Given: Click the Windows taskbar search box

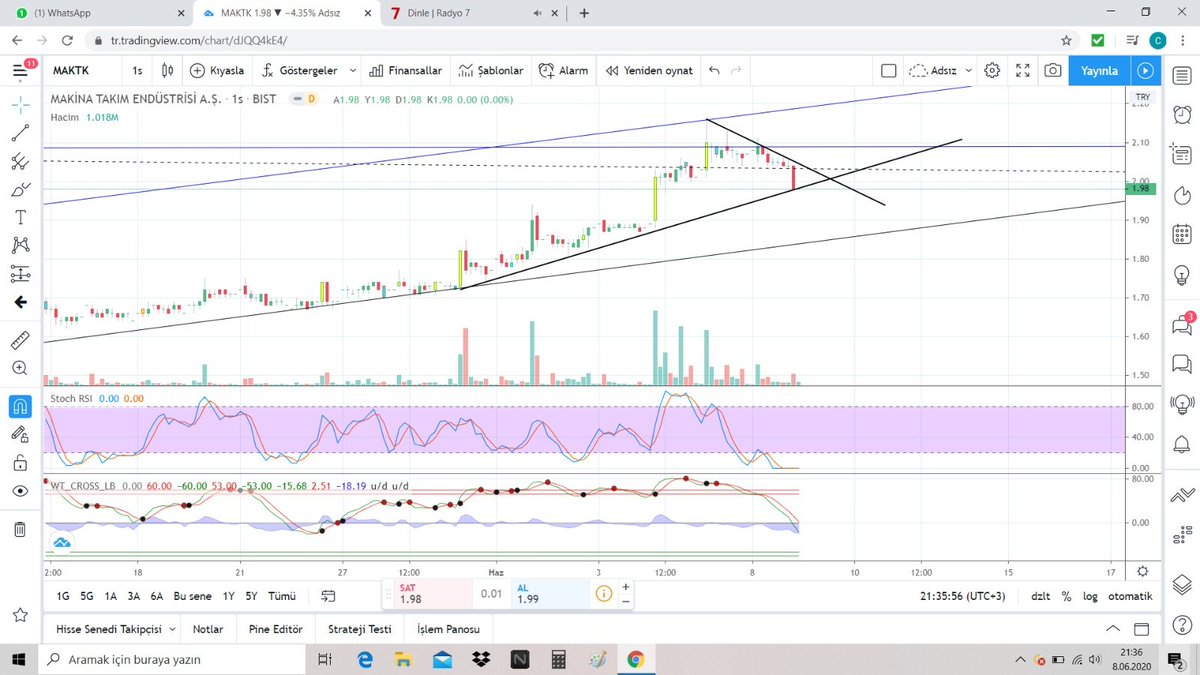Looking at the screenshot, I should tap(174, 660).
